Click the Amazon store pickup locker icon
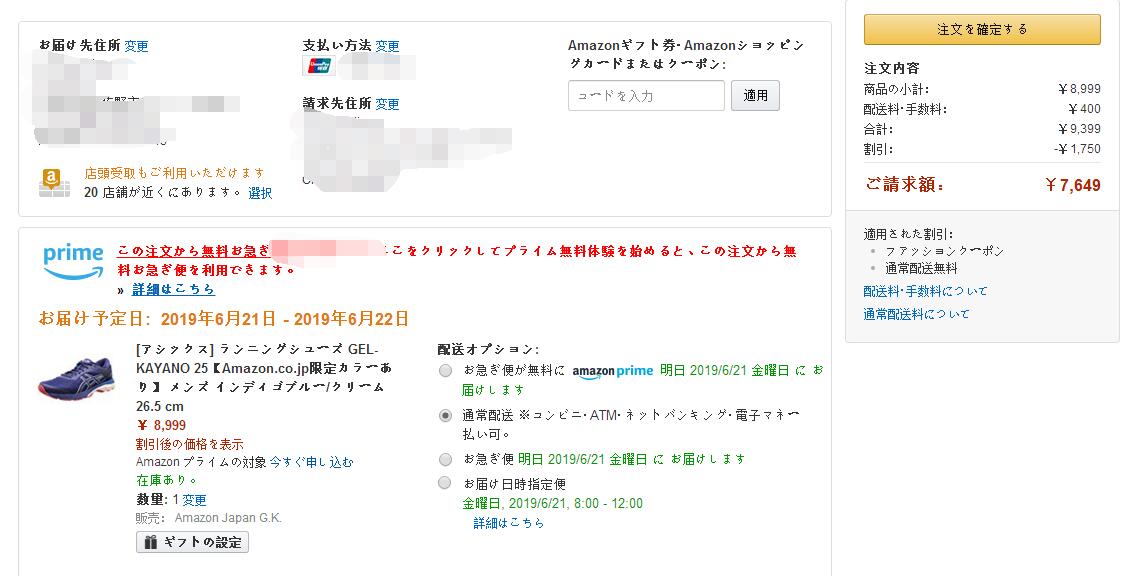The image size is (1138, 576). (x=54, y=183)
